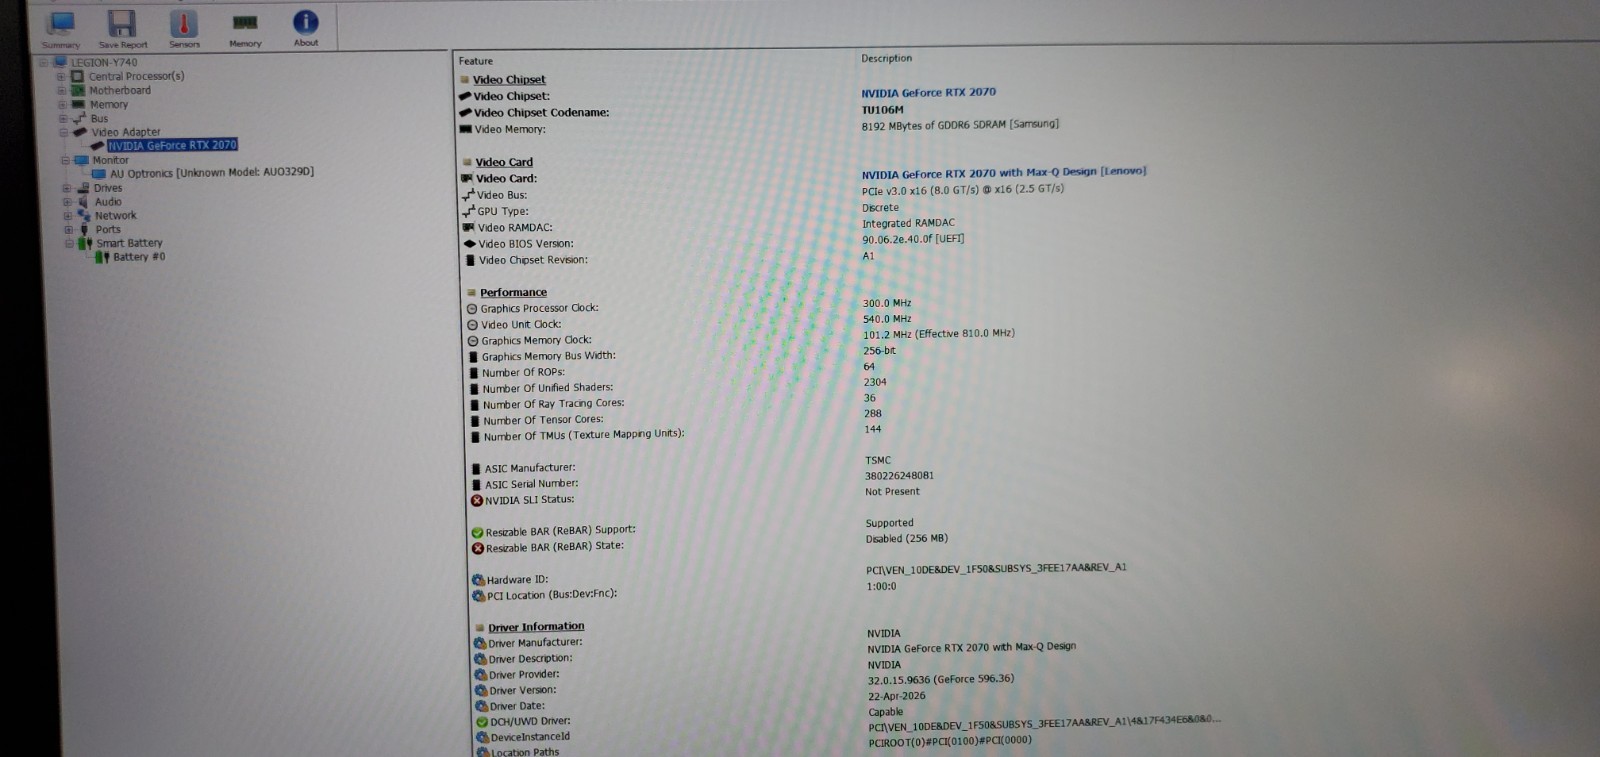Click the Hardware ID row icon
The width and height of the screenshot is (1600, 757).
(x=478, y=580)
